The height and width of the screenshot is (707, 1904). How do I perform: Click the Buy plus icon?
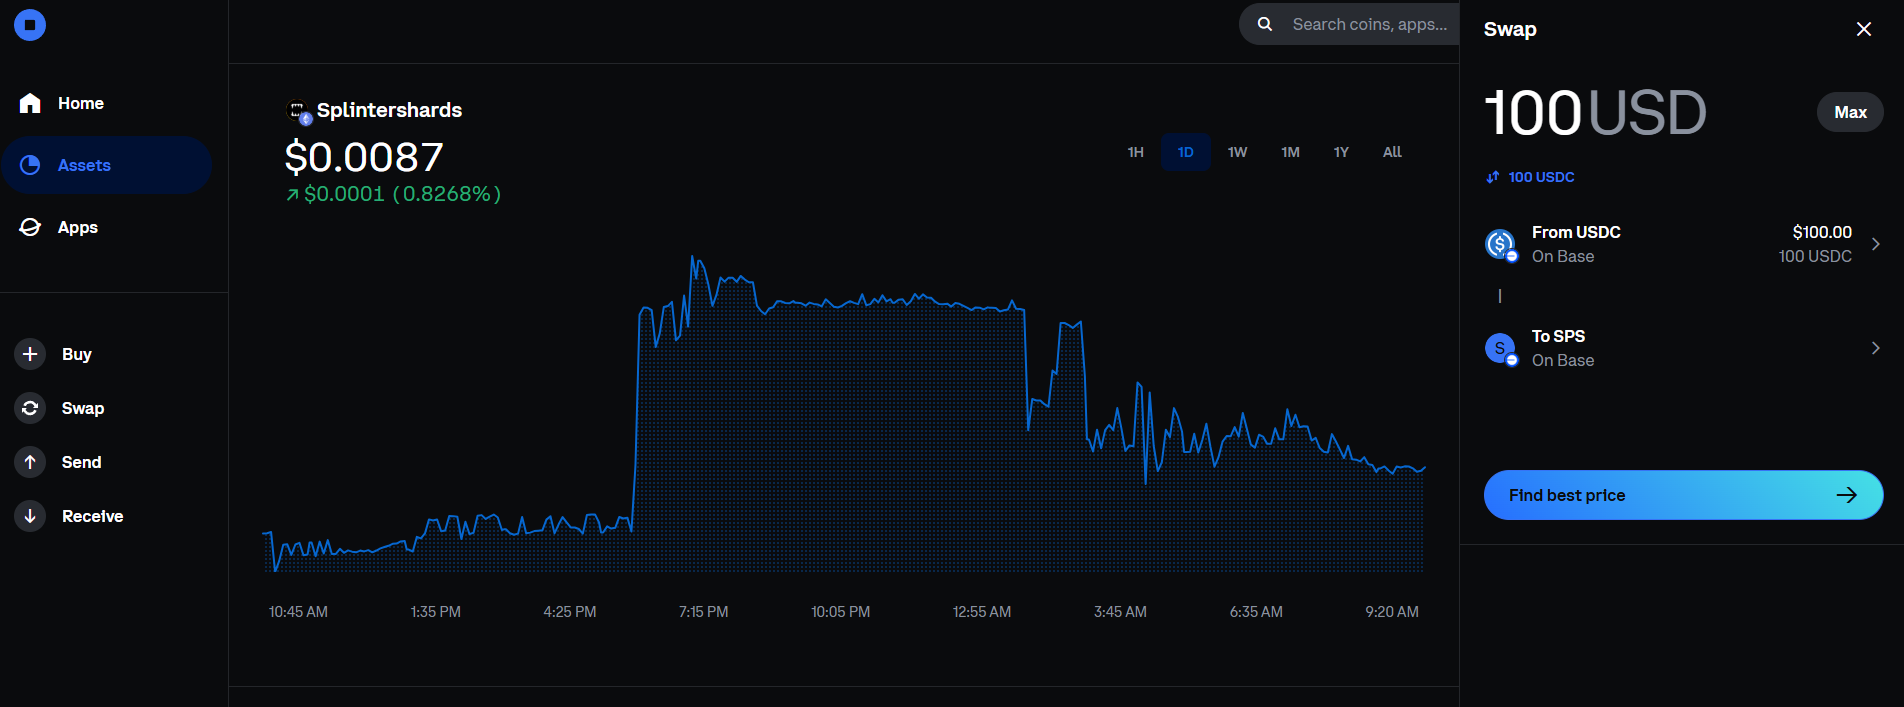click(30, 354)
